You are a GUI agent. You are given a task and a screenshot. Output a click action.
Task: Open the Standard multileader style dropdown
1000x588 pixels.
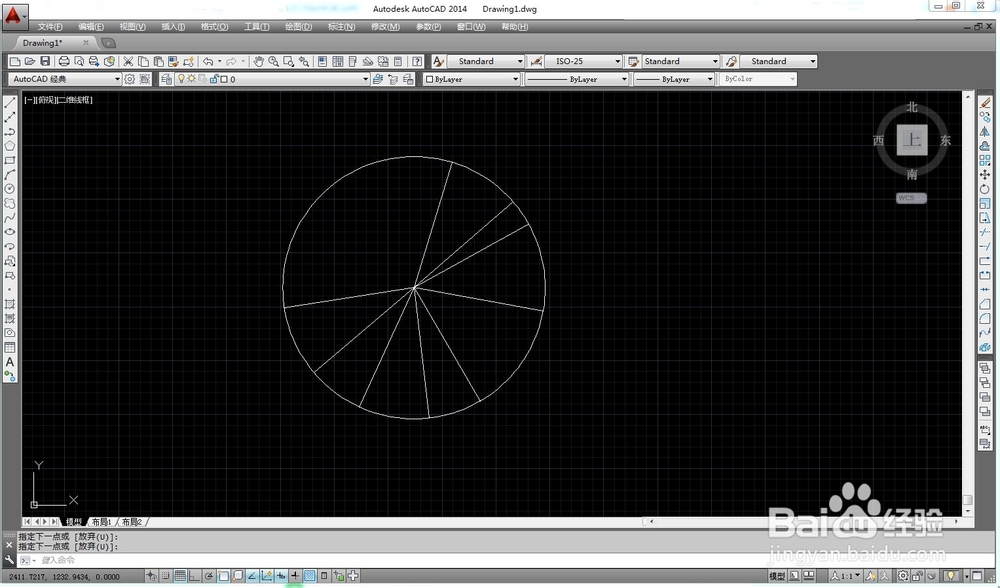tap(778, 61)
